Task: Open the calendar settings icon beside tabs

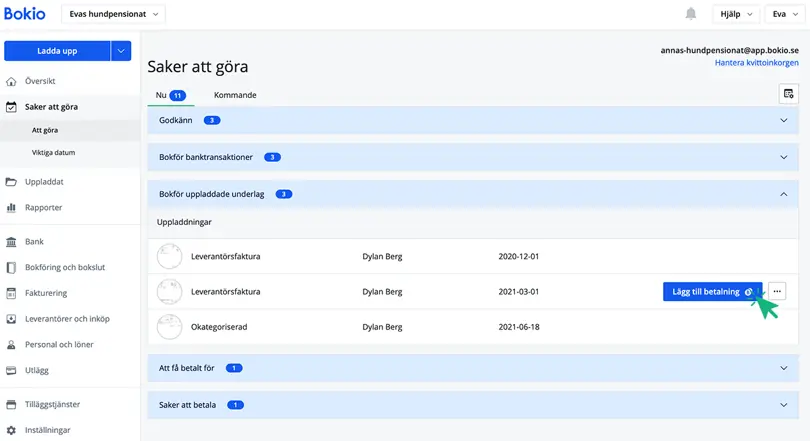Action: 788,94
